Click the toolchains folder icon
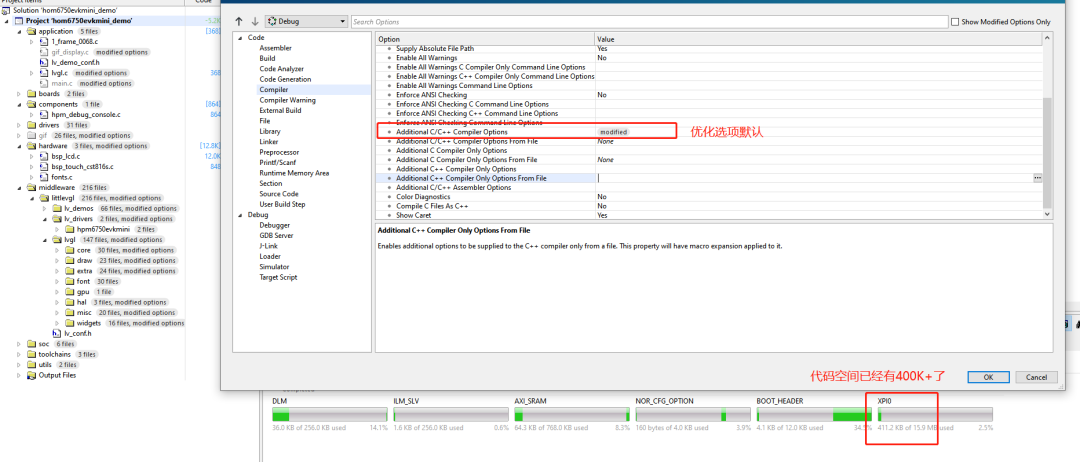Screen dimensions: 1080x462 pos(31,355)
